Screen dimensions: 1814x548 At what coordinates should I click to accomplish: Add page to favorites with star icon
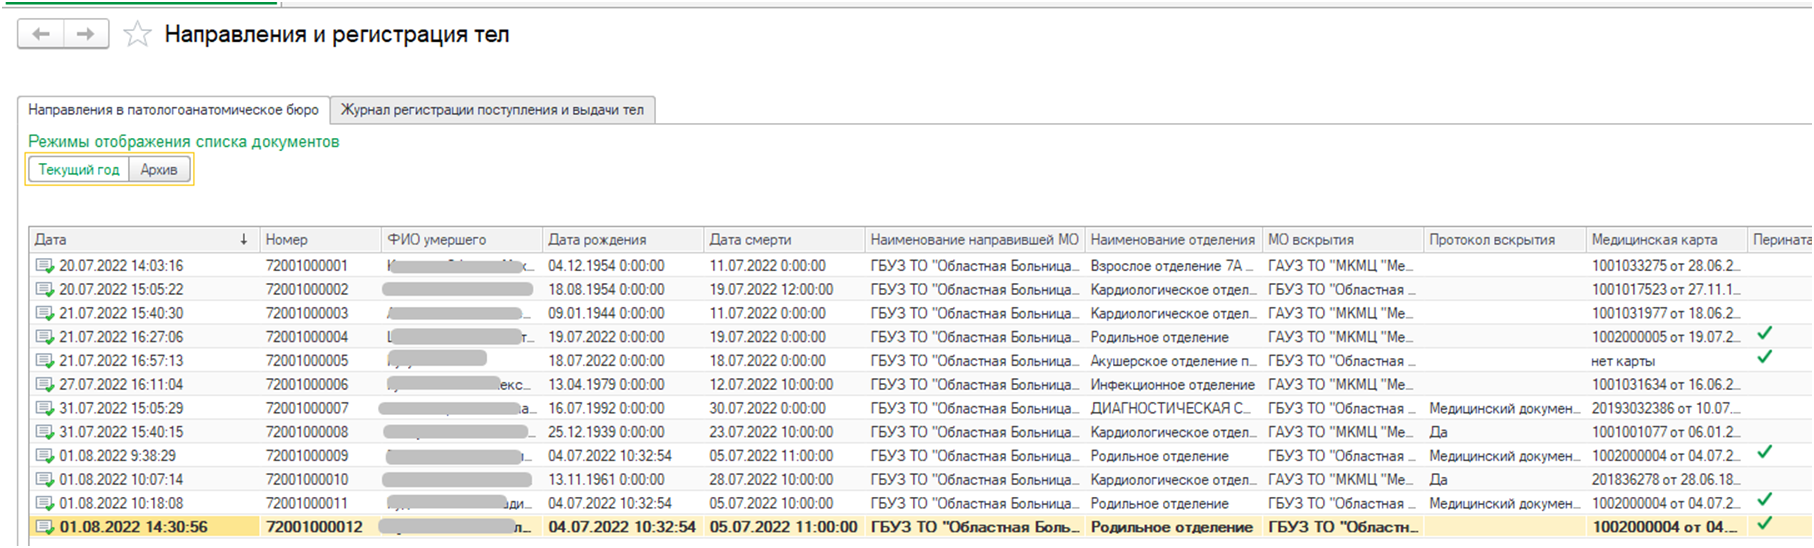click(x=137, y=35)
